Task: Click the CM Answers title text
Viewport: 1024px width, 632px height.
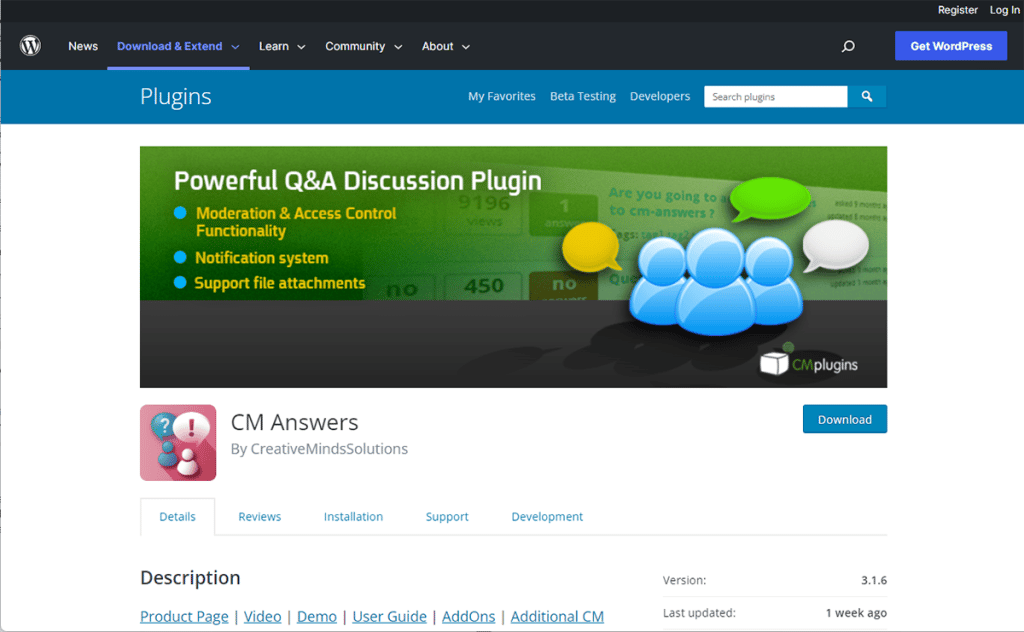Action: coord(295,422)
